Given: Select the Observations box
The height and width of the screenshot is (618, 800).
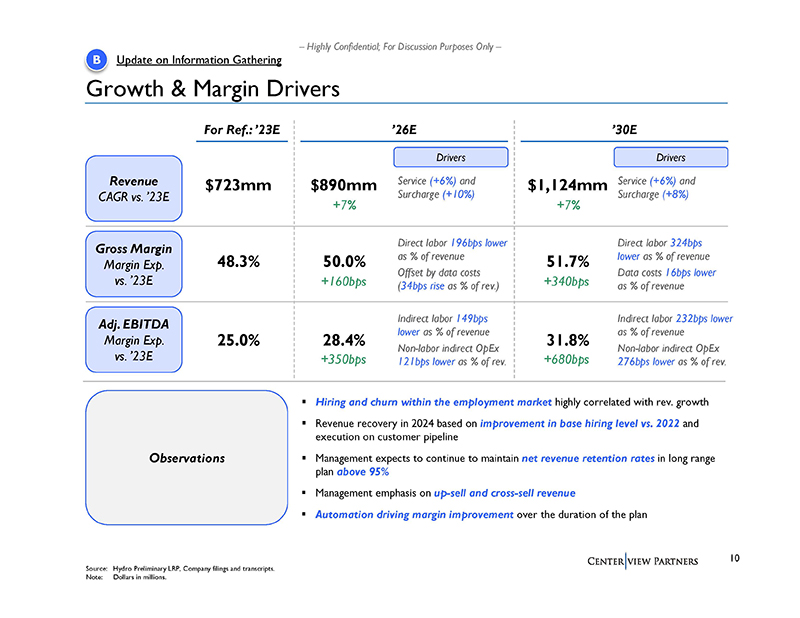Looking at the screenshot, I should click(x=187, y=458).
